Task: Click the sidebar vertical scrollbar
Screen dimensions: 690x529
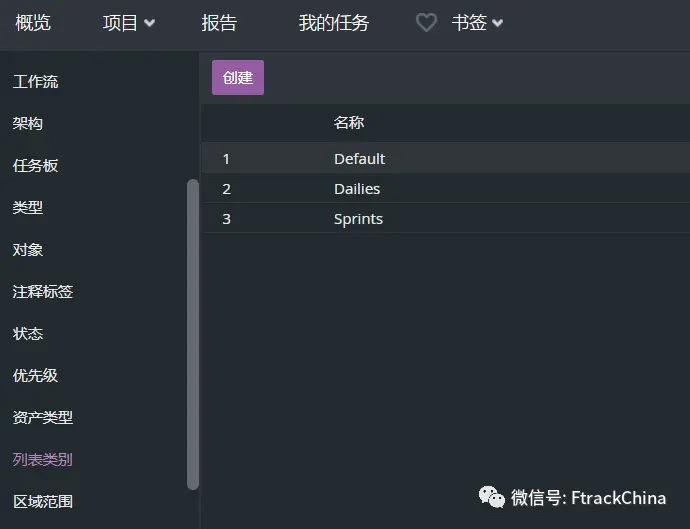Action: [x=193, y=334]
